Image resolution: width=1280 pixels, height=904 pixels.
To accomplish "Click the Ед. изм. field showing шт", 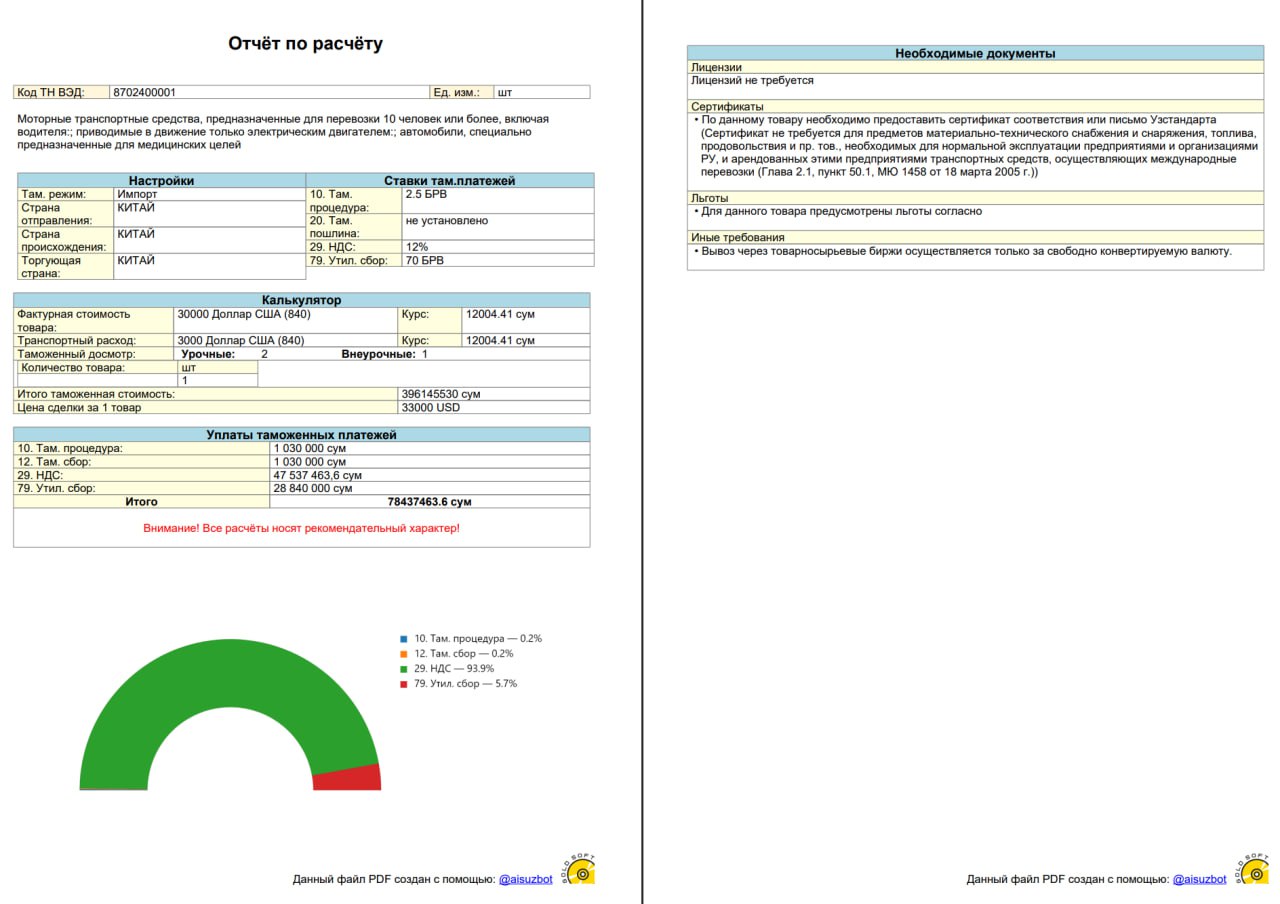I will pyautogui.click(x=541, y=92).
